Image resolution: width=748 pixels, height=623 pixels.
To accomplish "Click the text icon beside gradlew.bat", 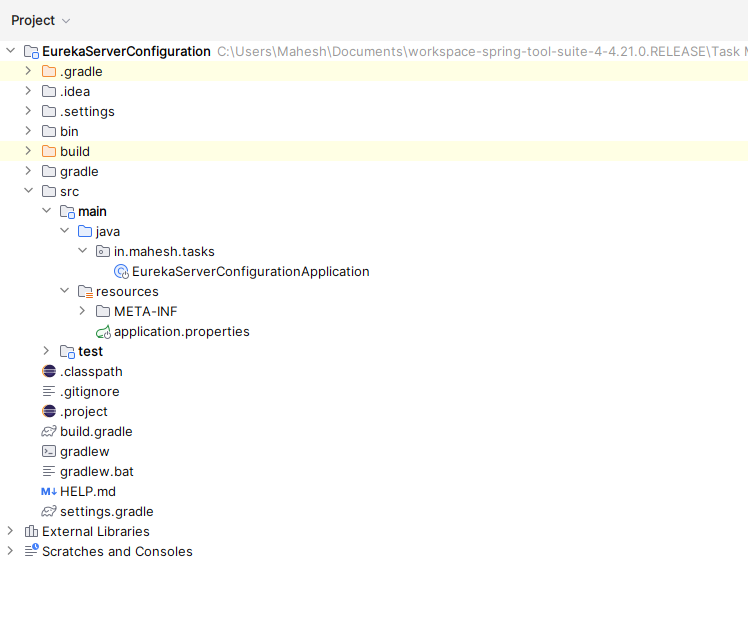I will [49, 471].
